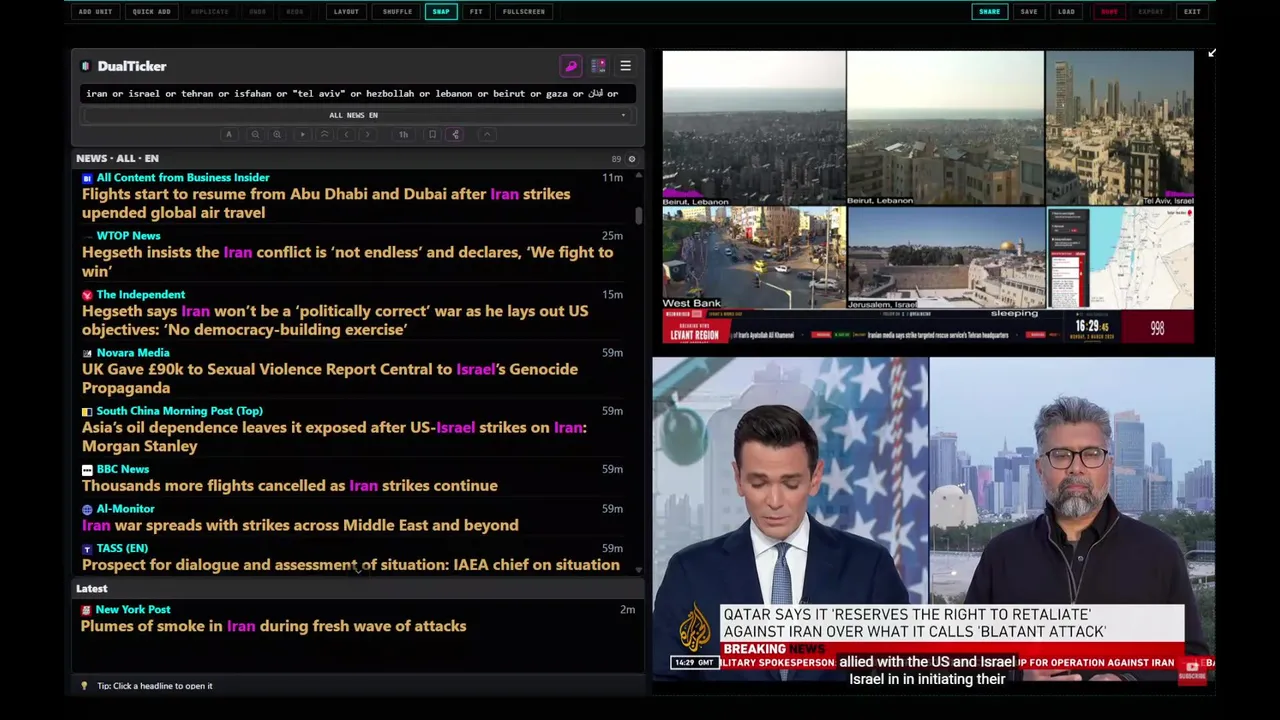Click The Independent source icon
This screenshot has height=720, width=1280.
(87, 295)
